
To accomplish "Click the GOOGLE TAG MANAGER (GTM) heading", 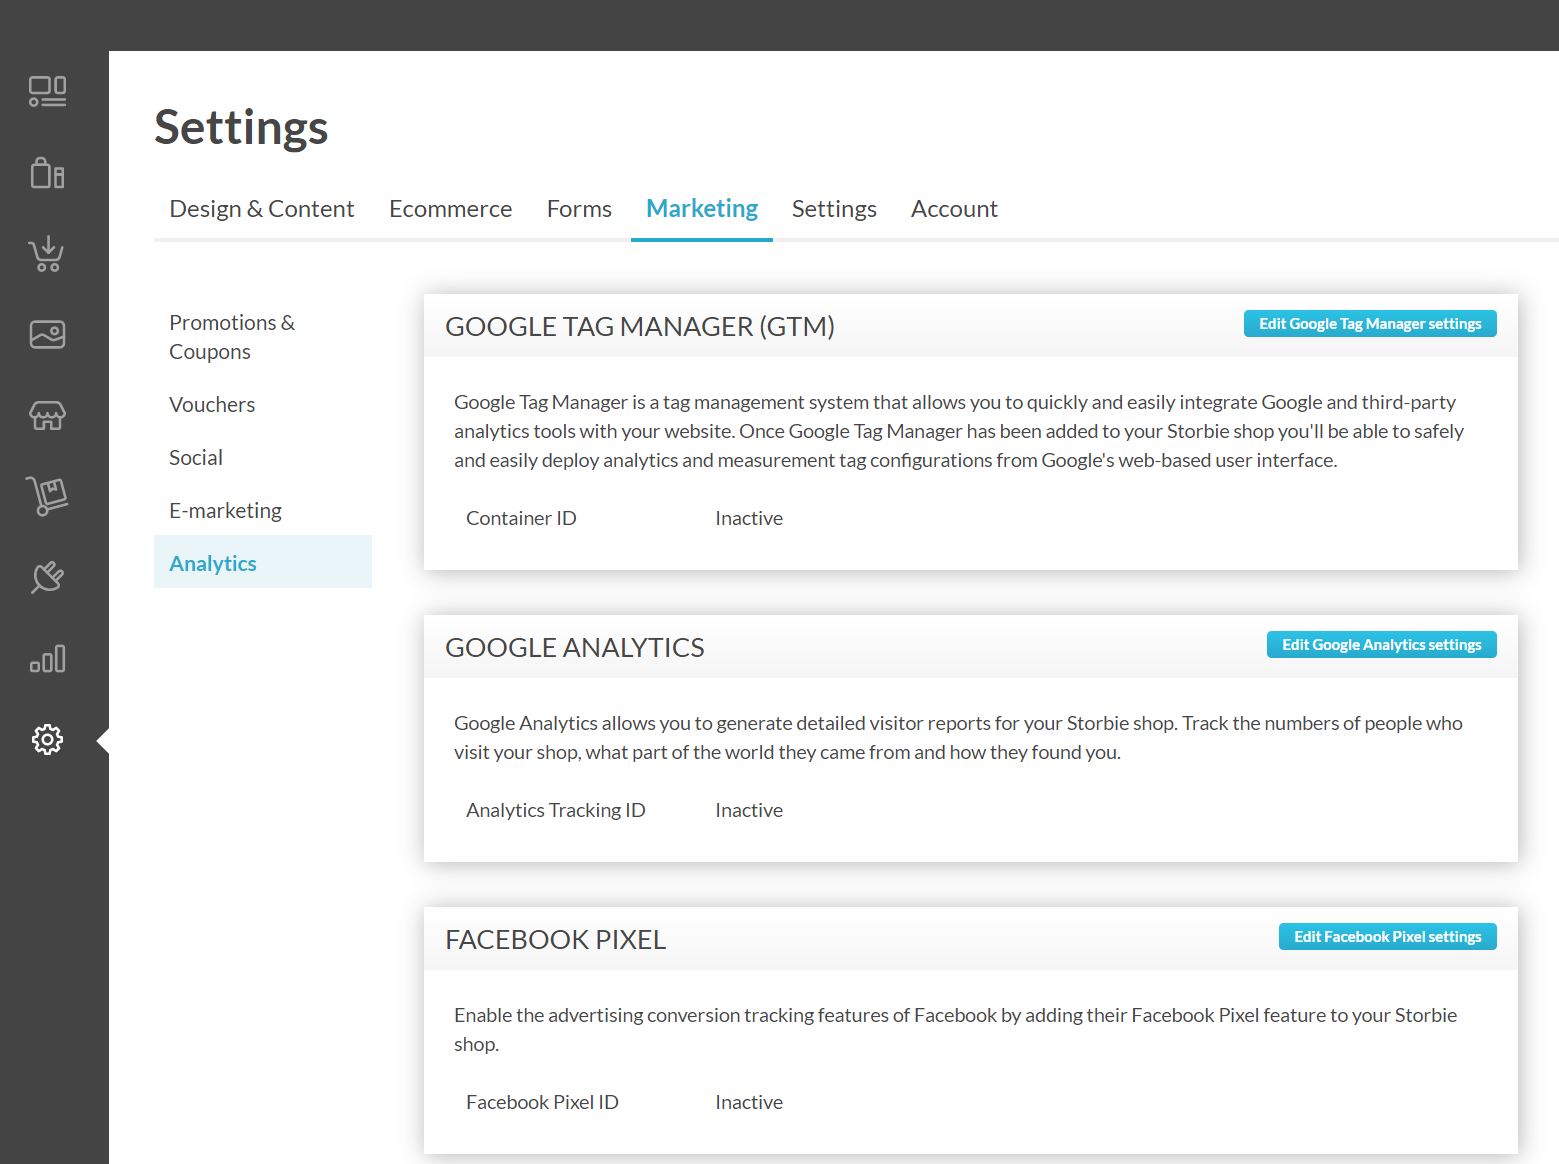I will click(640, 327).
